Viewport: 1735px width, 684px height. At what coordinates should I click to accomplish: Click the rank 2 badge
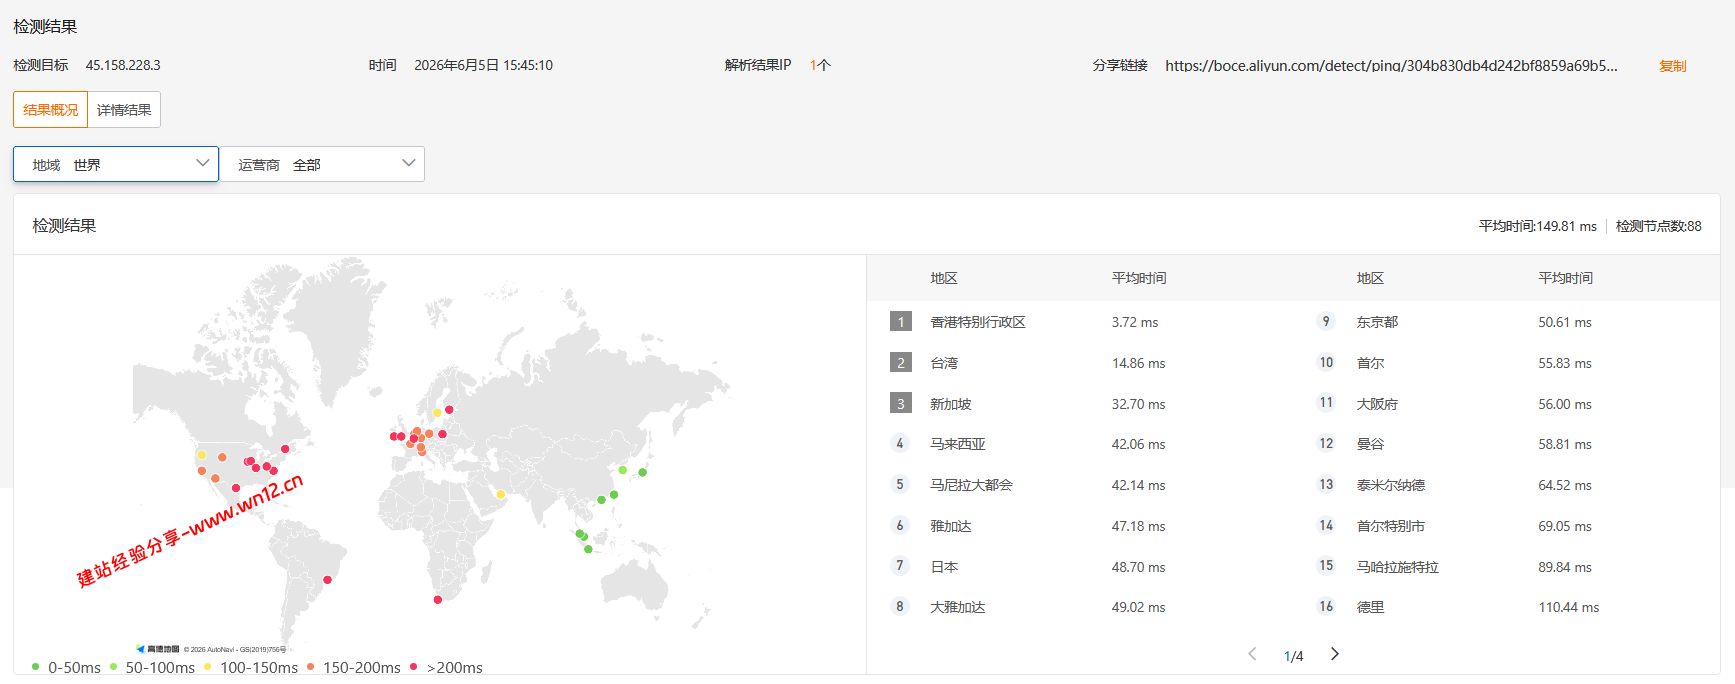pos(901,363)
